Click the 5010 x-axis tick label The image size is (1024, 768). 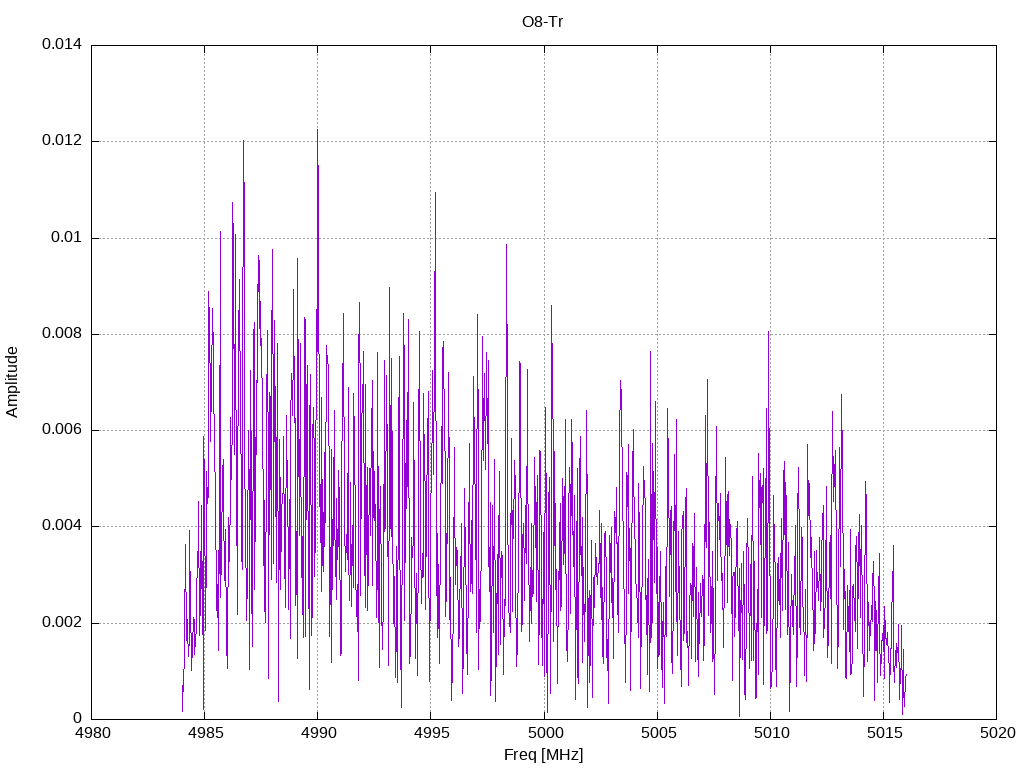tap(771, 733)
